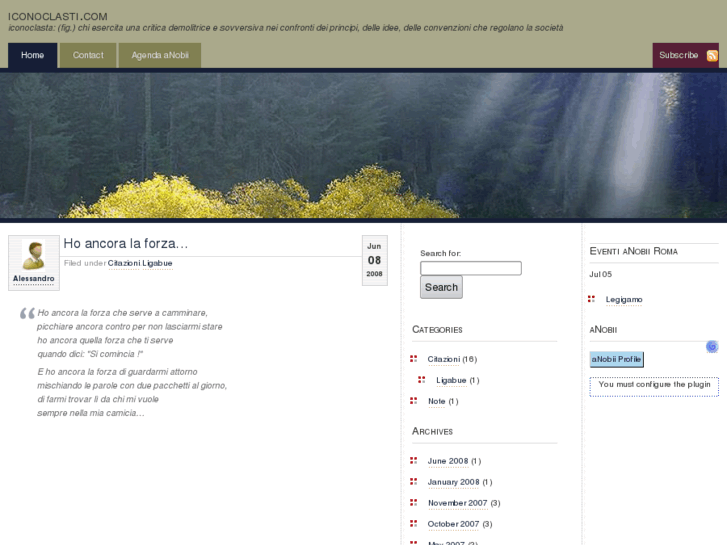Click the aNobii Profile button

tap(616, 359)
